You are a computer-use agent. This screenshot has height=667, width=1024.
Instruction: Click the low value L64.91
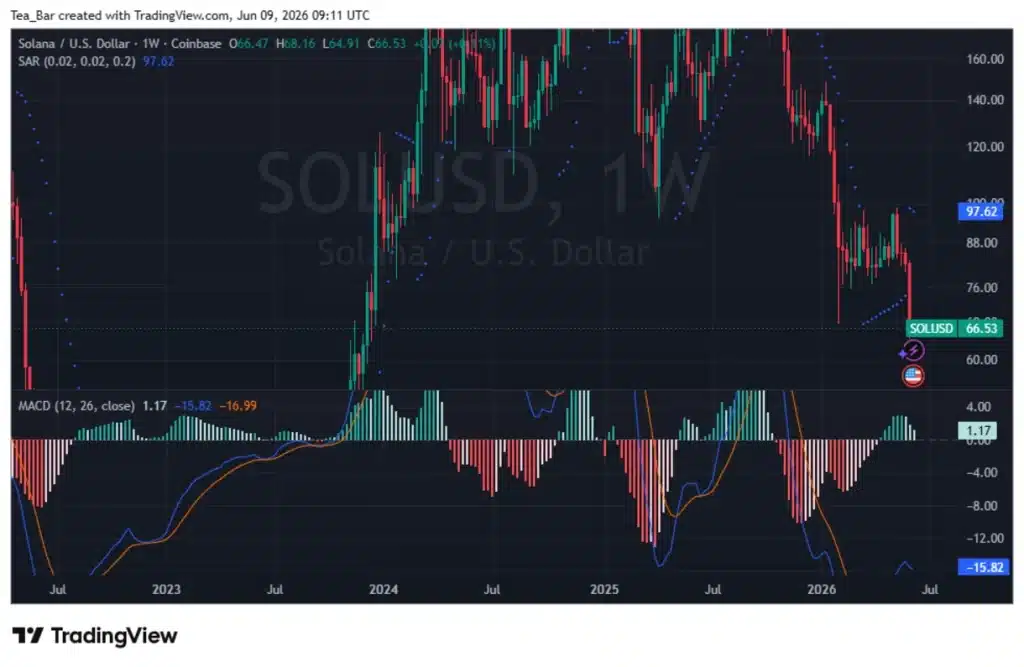tap(341, 44)
